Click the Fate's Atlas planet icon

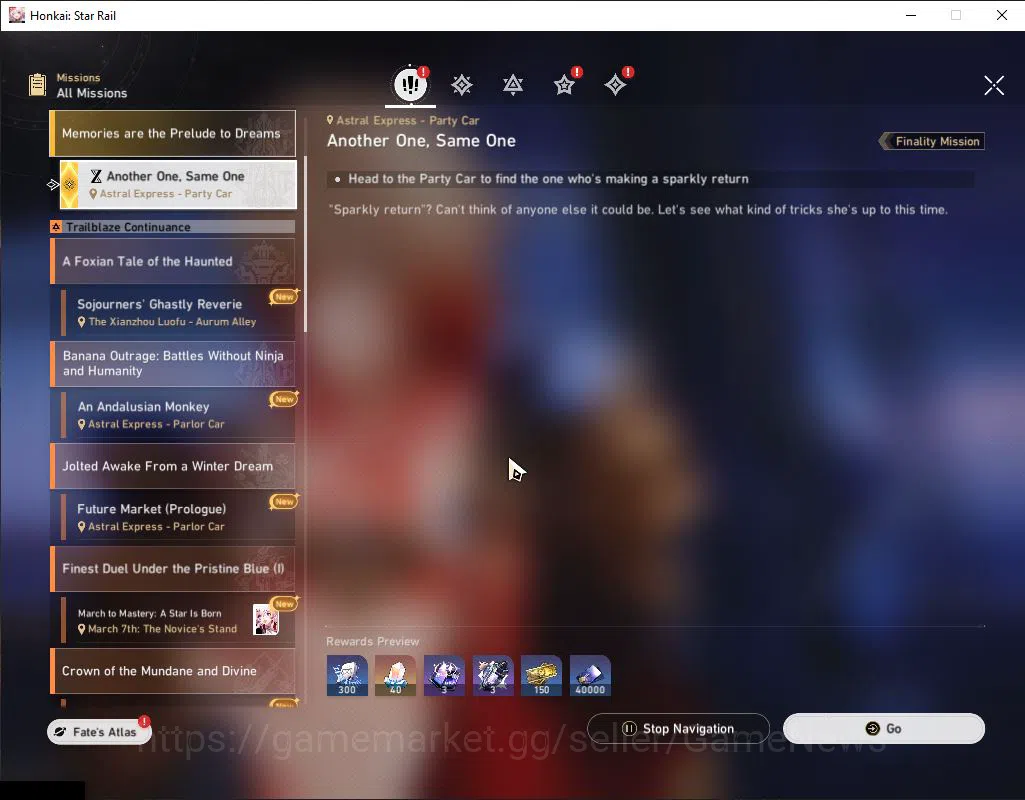pos(60,731)
